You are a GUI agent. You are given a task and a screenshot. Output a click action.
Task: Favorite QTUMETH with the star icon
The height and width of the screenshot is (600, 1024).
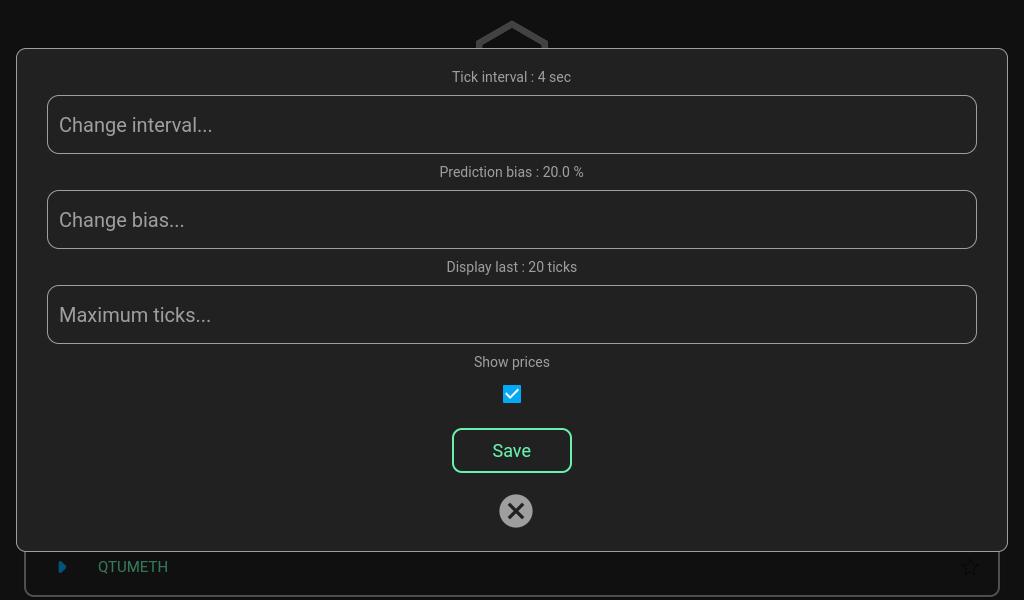(x=970, y=567)
